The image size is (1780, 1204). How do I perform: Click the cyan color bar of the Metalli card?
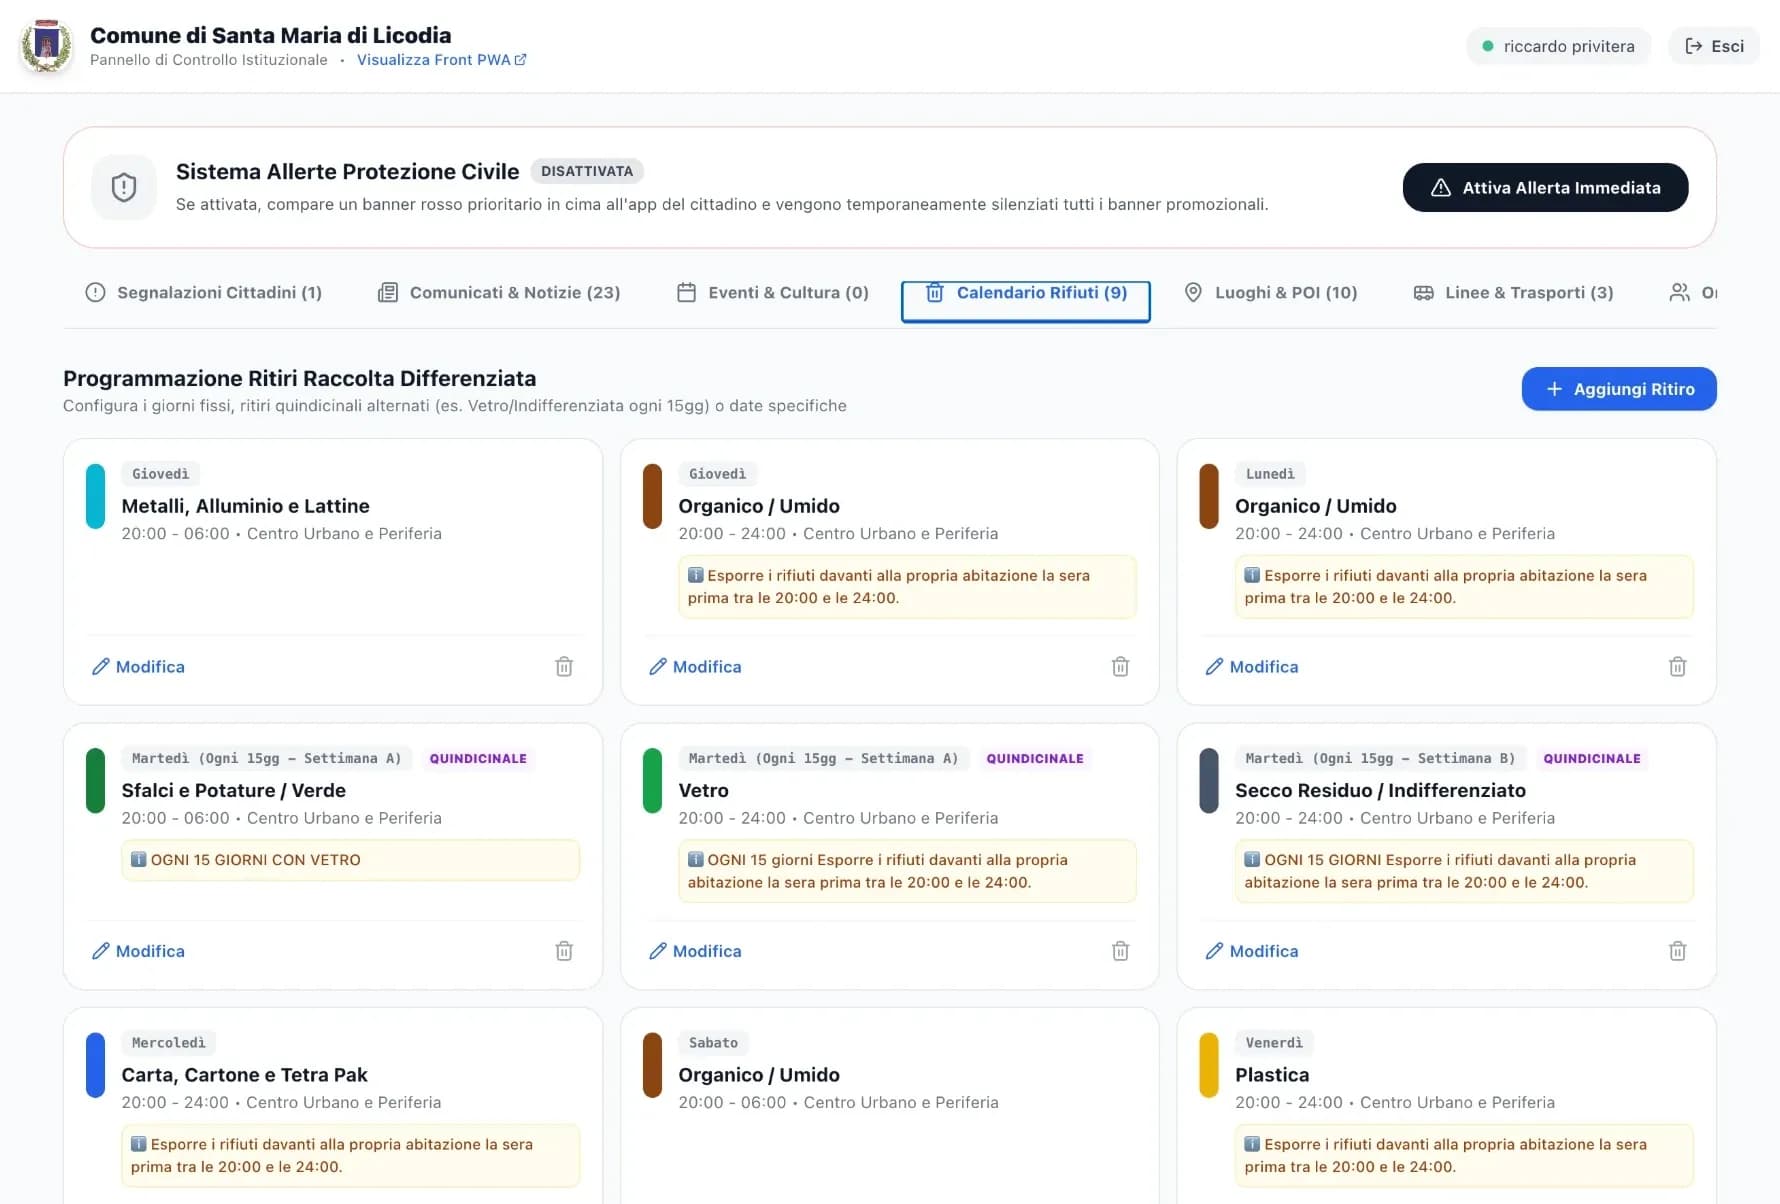pyautogui.click(x=95, y=496)
